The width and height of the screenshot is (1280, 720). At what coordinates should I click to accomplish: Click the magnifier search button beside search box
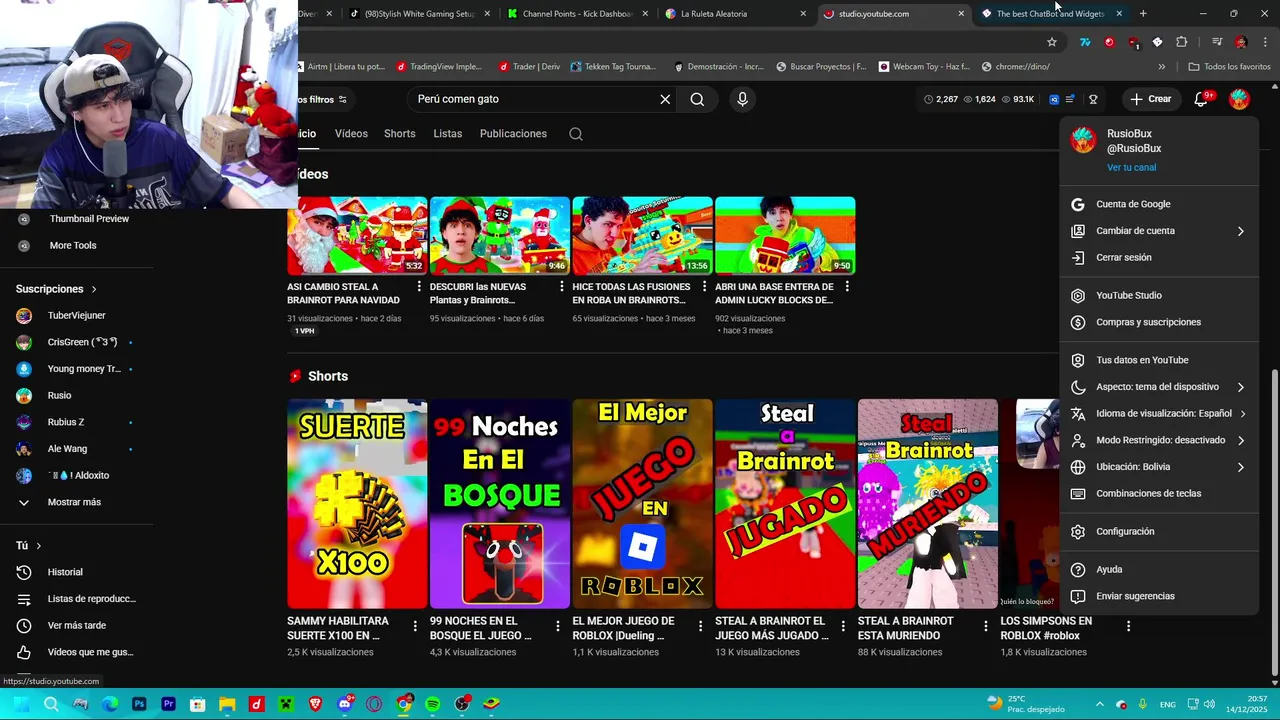click(x=697, y=99)
